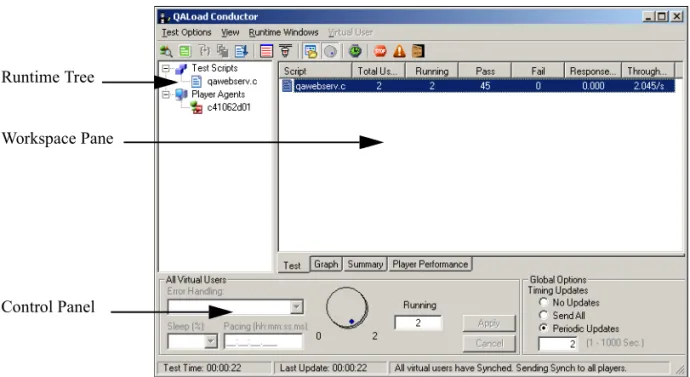This screenshot has width=690, height=377.
Task: Click the Test Scripts folder icon
Action: [181, 69]
